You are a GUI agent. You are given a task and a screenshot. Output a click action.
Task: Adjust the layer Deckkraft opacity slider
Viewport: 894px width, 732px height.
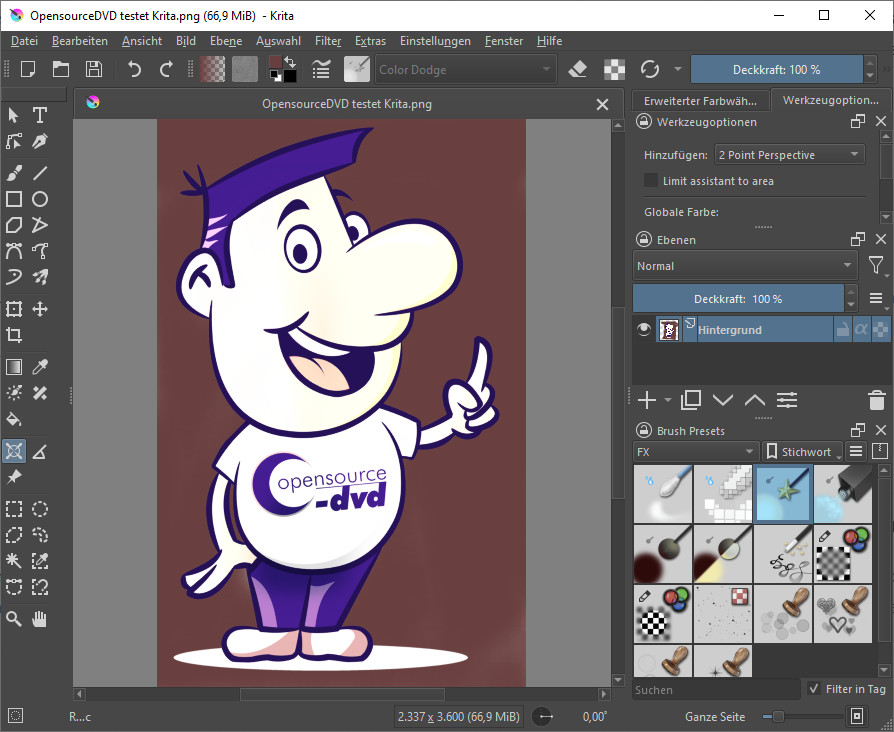point(738,299)
